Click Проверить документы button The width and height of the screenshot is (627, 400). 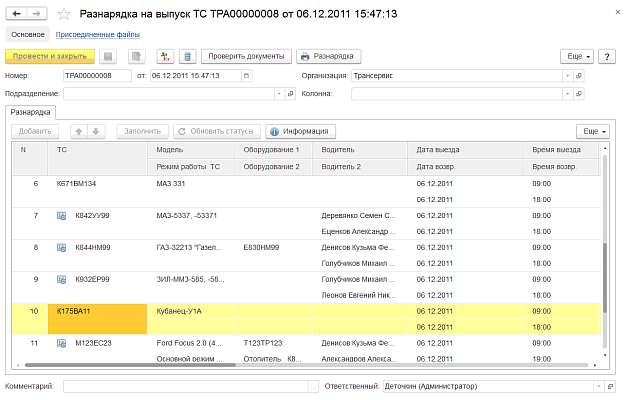246,57
